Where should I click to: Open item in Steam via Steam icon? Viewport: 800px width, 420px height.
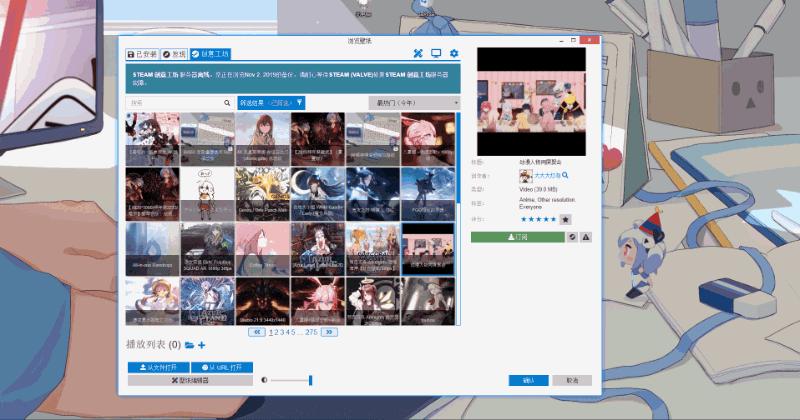pyautogui.click(x=572, y=237)
